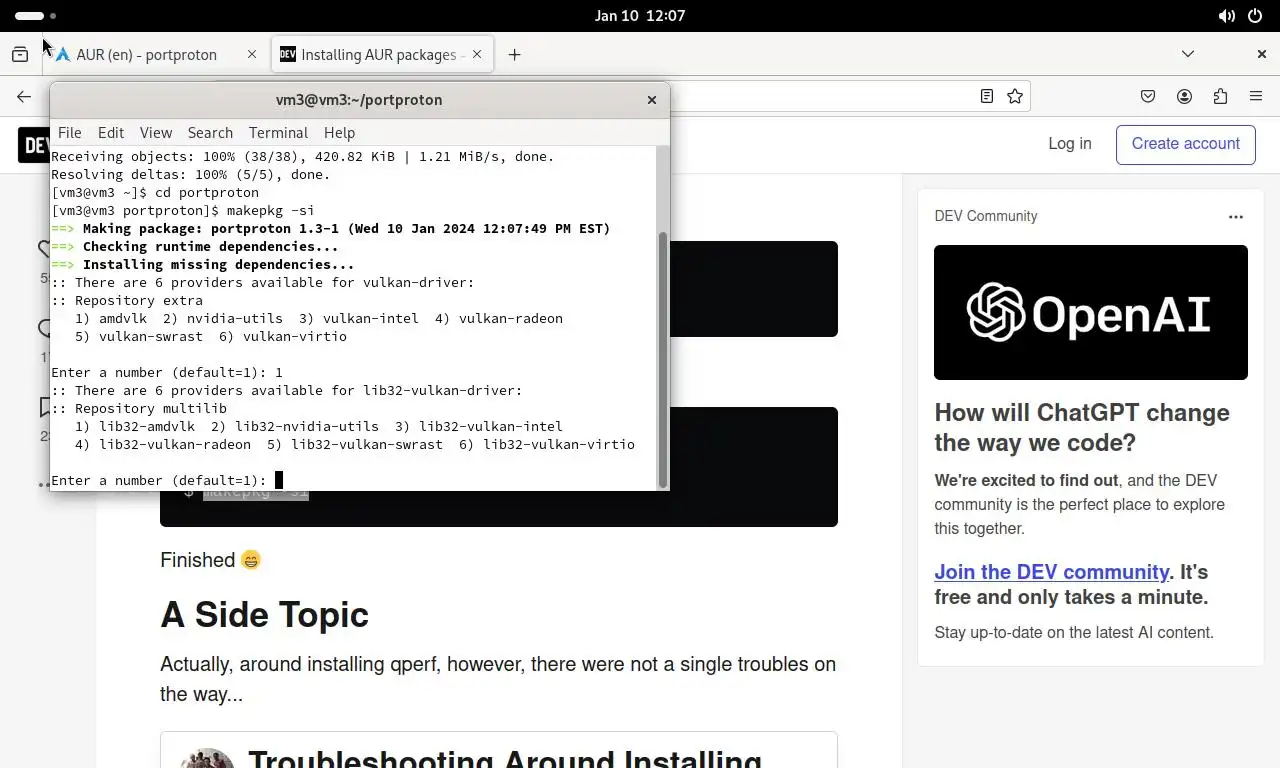Click the terminal vertical scrollbar
This screenshot has height=768, width=1280.
pyautogui.click(x=662, y=360)
